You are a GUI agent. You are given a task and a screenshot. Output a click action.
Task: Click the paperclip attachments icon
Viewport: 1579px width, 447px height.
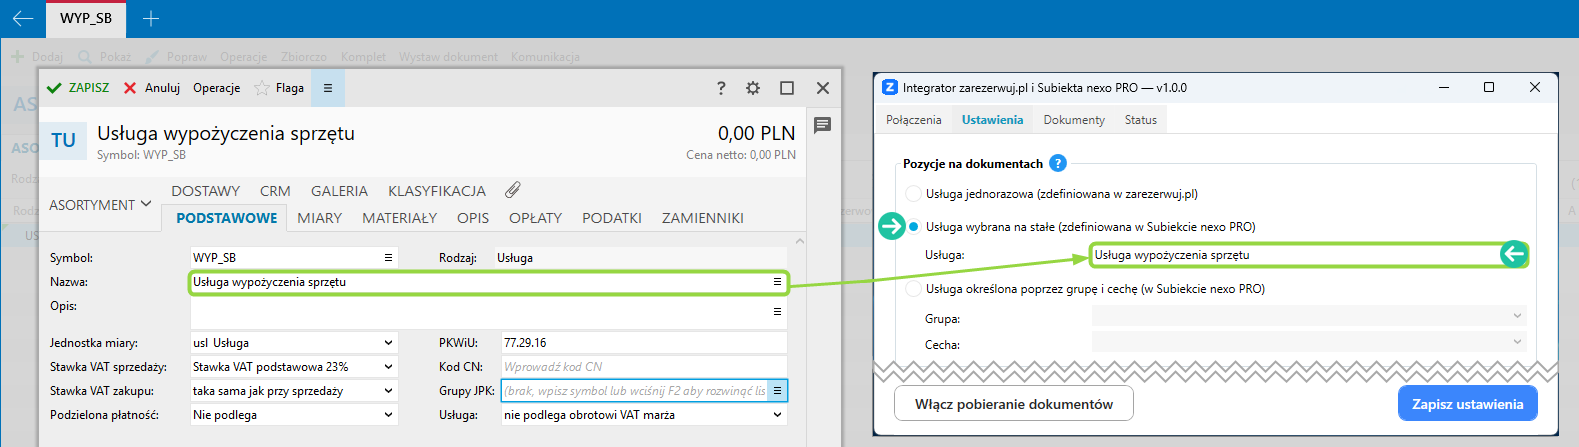point(513,190)
